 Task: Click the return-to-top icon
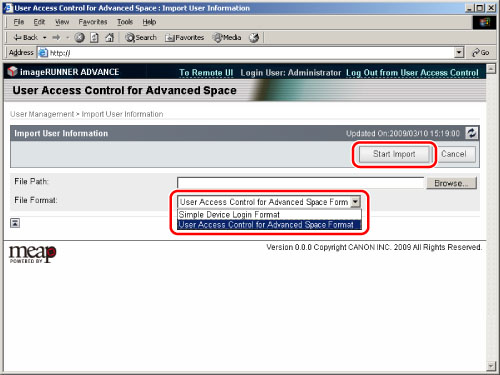pyautogui.click(x=15, y=223)
